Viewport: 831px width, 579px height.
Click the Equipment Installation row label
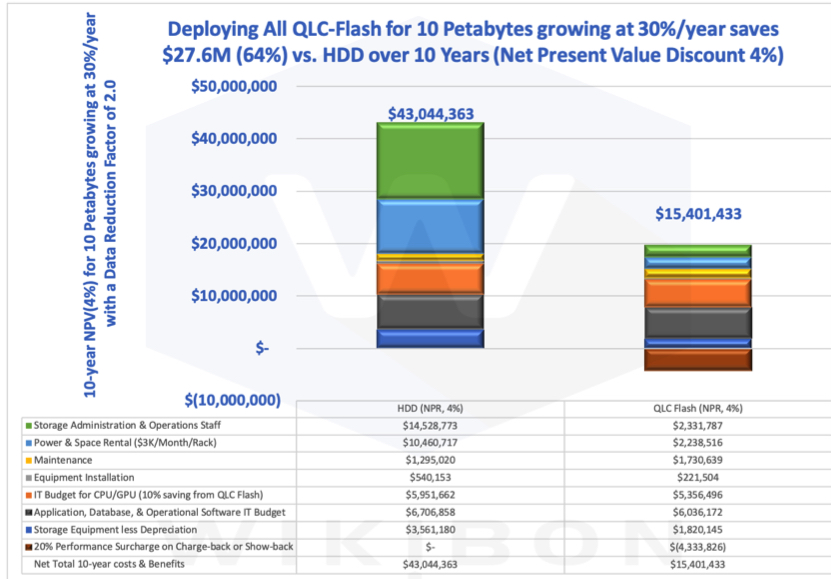(84, 478)
